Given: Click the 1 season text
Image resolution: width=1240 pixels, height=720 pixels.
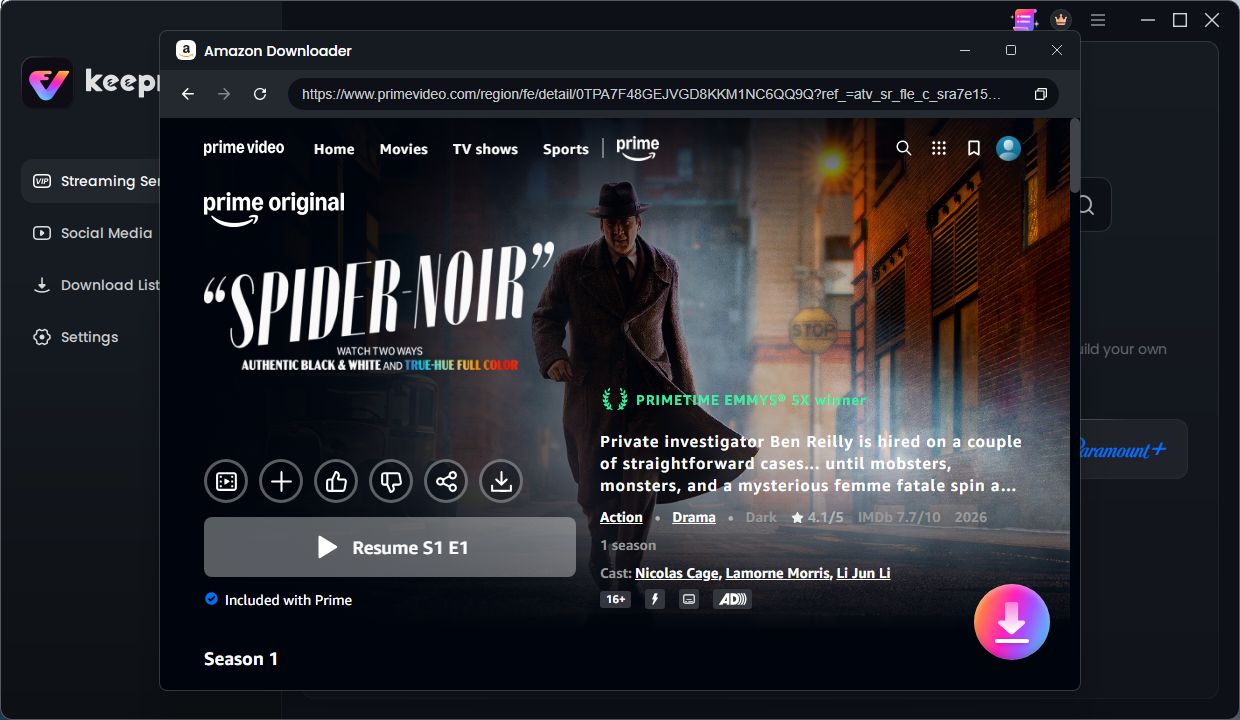Looking at the screenshot, I should [x=628, y=545].
